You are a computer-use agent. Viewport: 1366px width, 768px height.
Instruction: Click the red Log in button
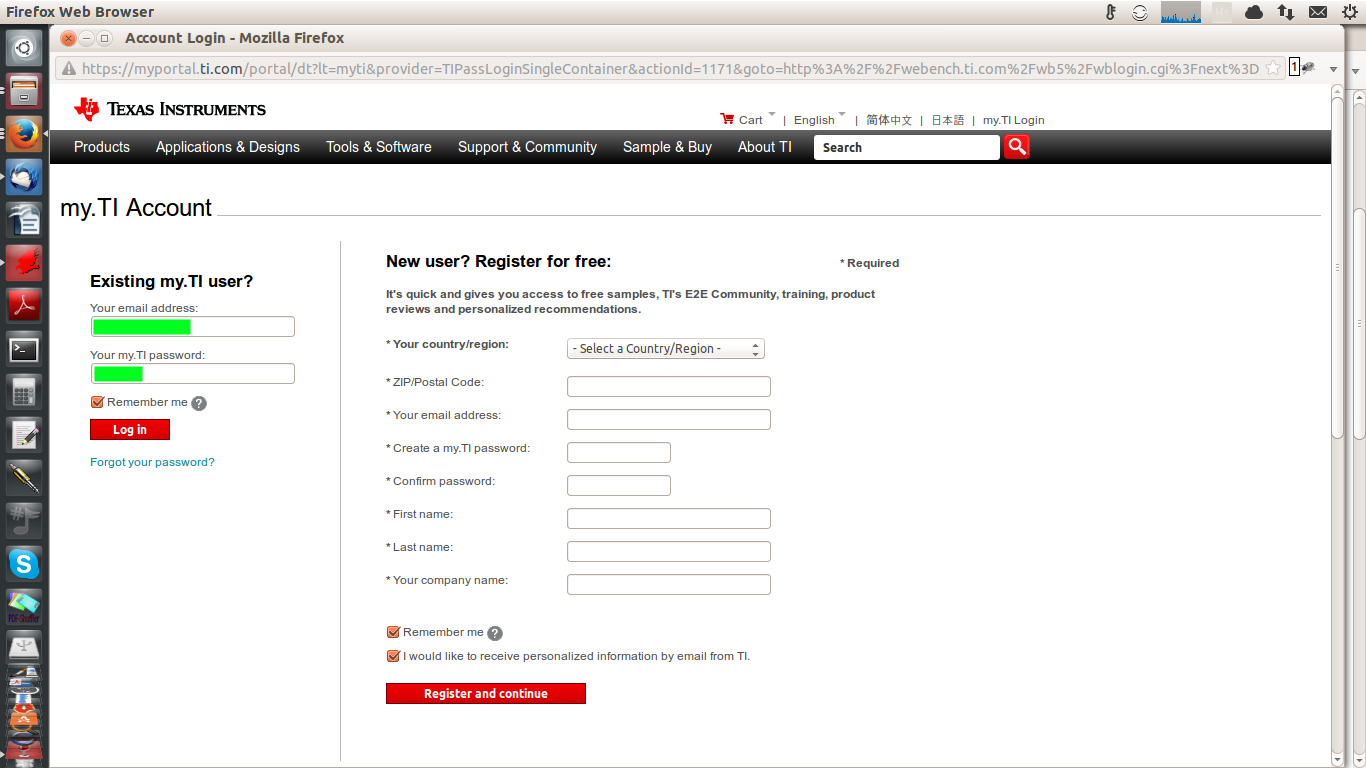tap(130, 429)
